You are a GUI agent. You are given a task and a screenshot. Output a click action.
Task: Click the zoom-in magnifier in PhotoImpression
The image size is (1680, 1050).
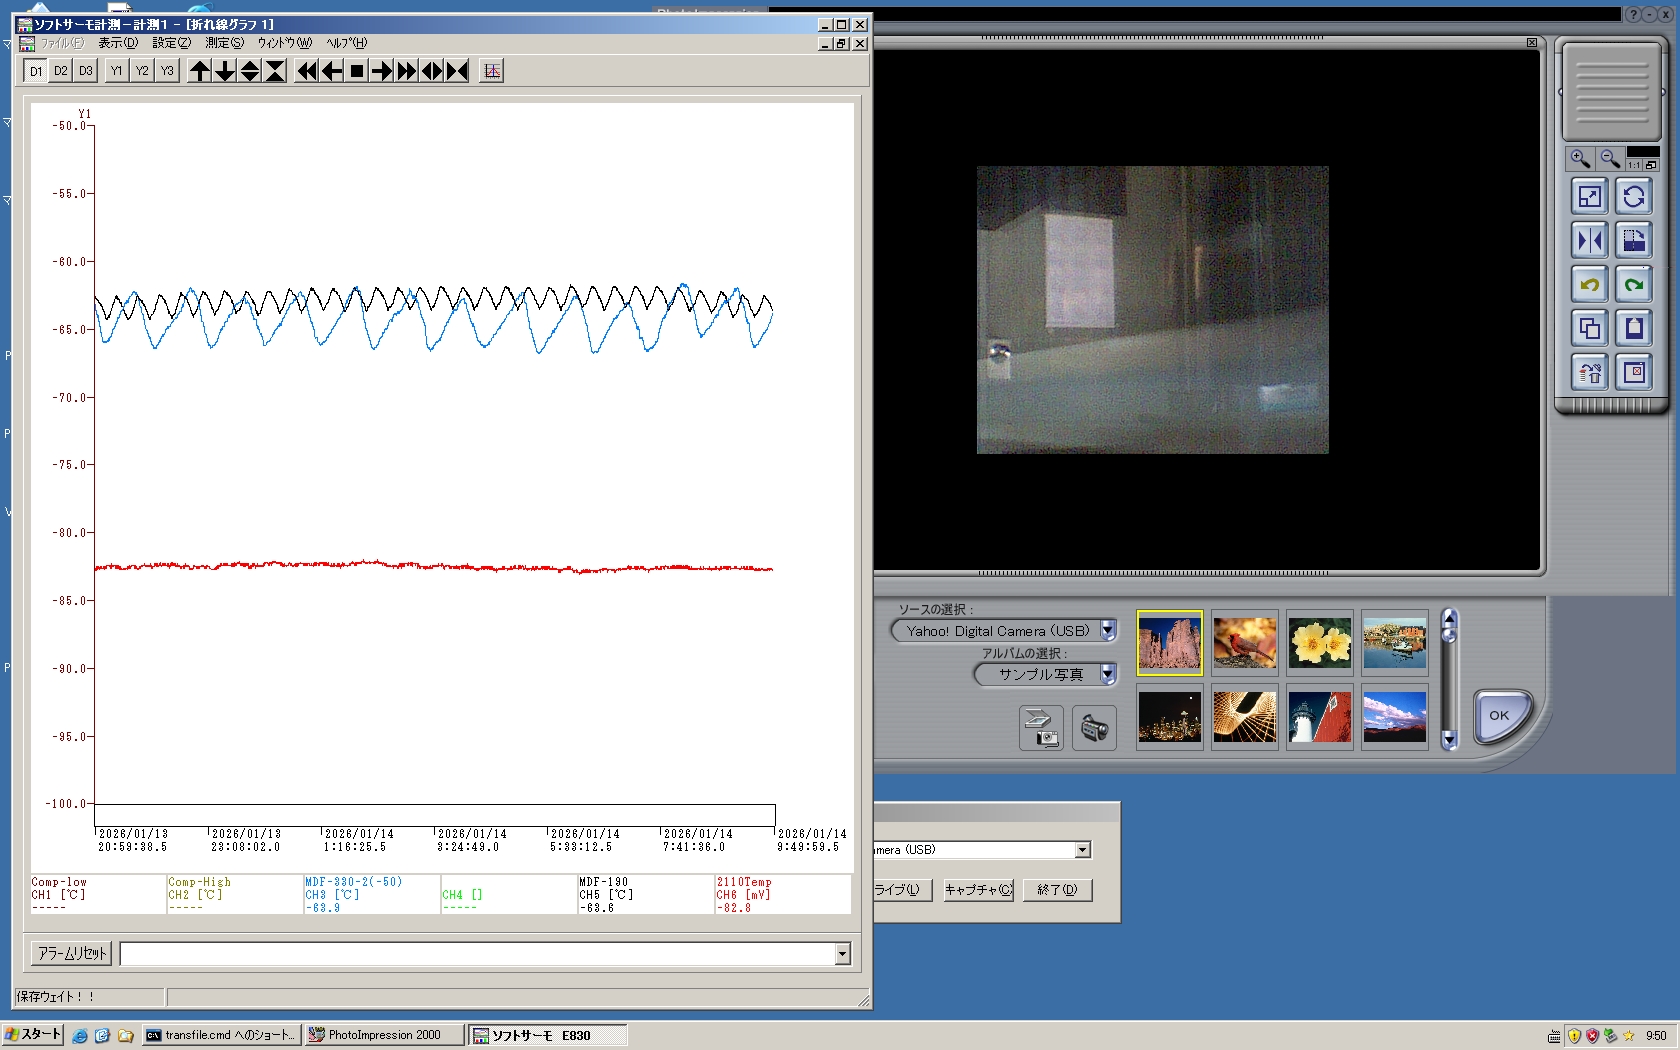tap(1580, 159)
